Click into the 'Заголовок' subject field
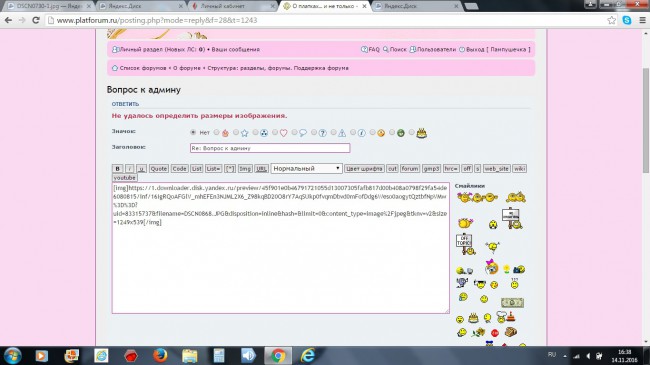650x365 pixels. [270, 148]
